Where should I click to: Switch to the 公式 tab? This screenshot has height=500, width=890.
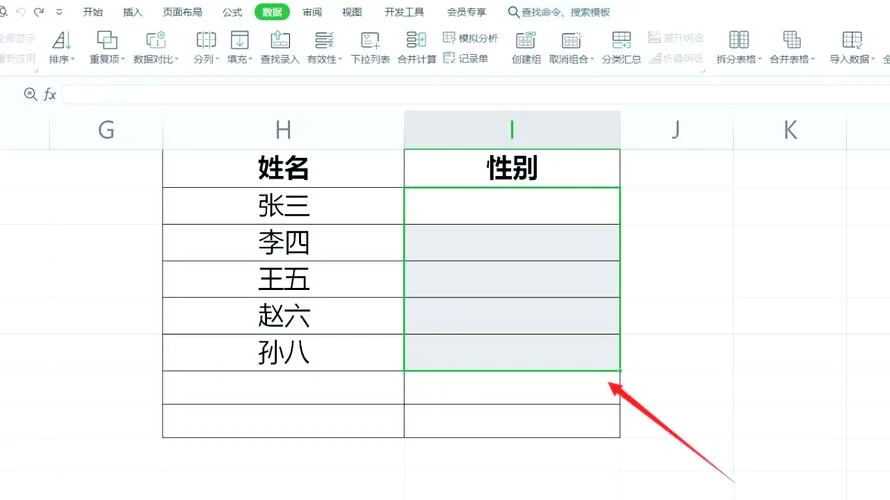click(232, 12)
